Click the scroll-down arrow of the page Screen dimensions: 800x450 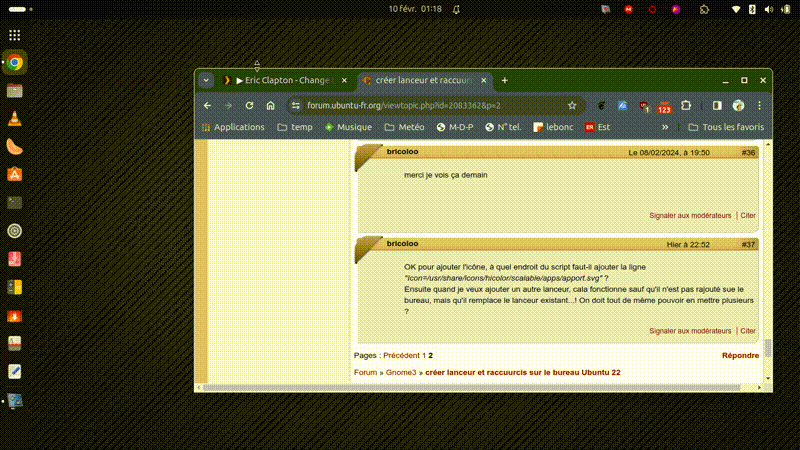(x=768, y=378)
